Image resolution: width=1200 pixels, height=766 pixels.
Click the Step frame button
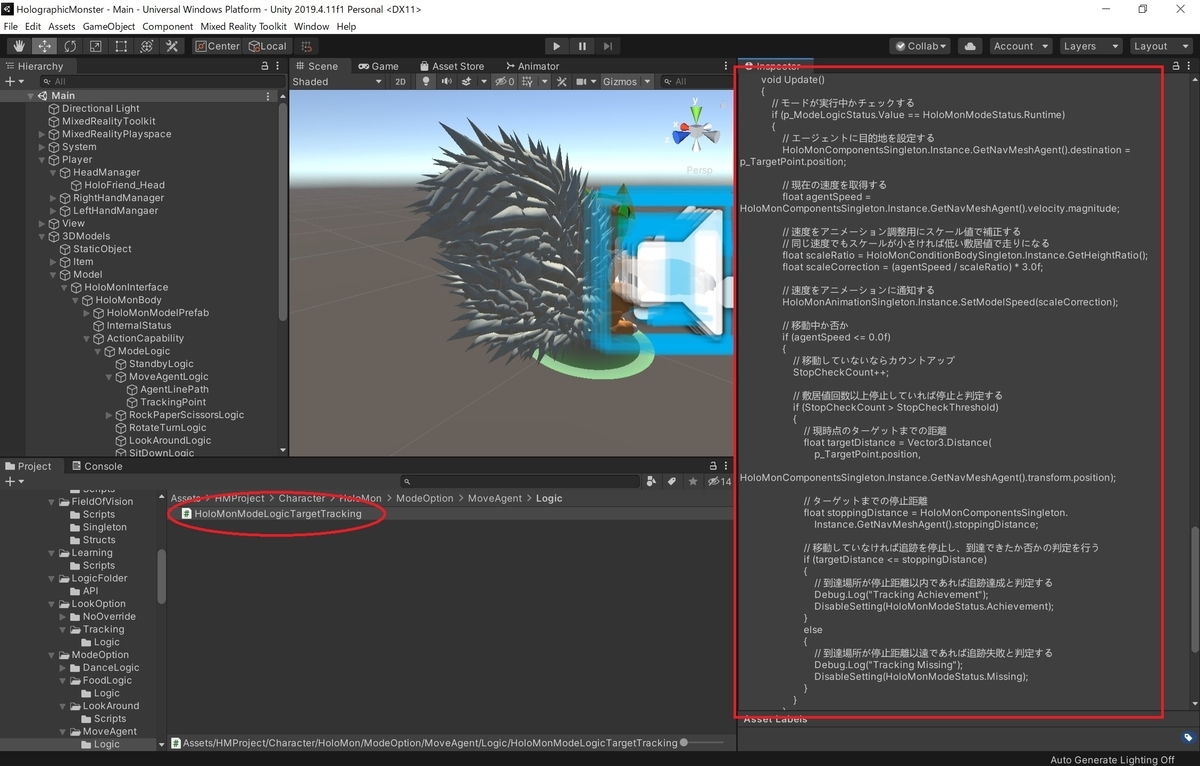[608, 46]
